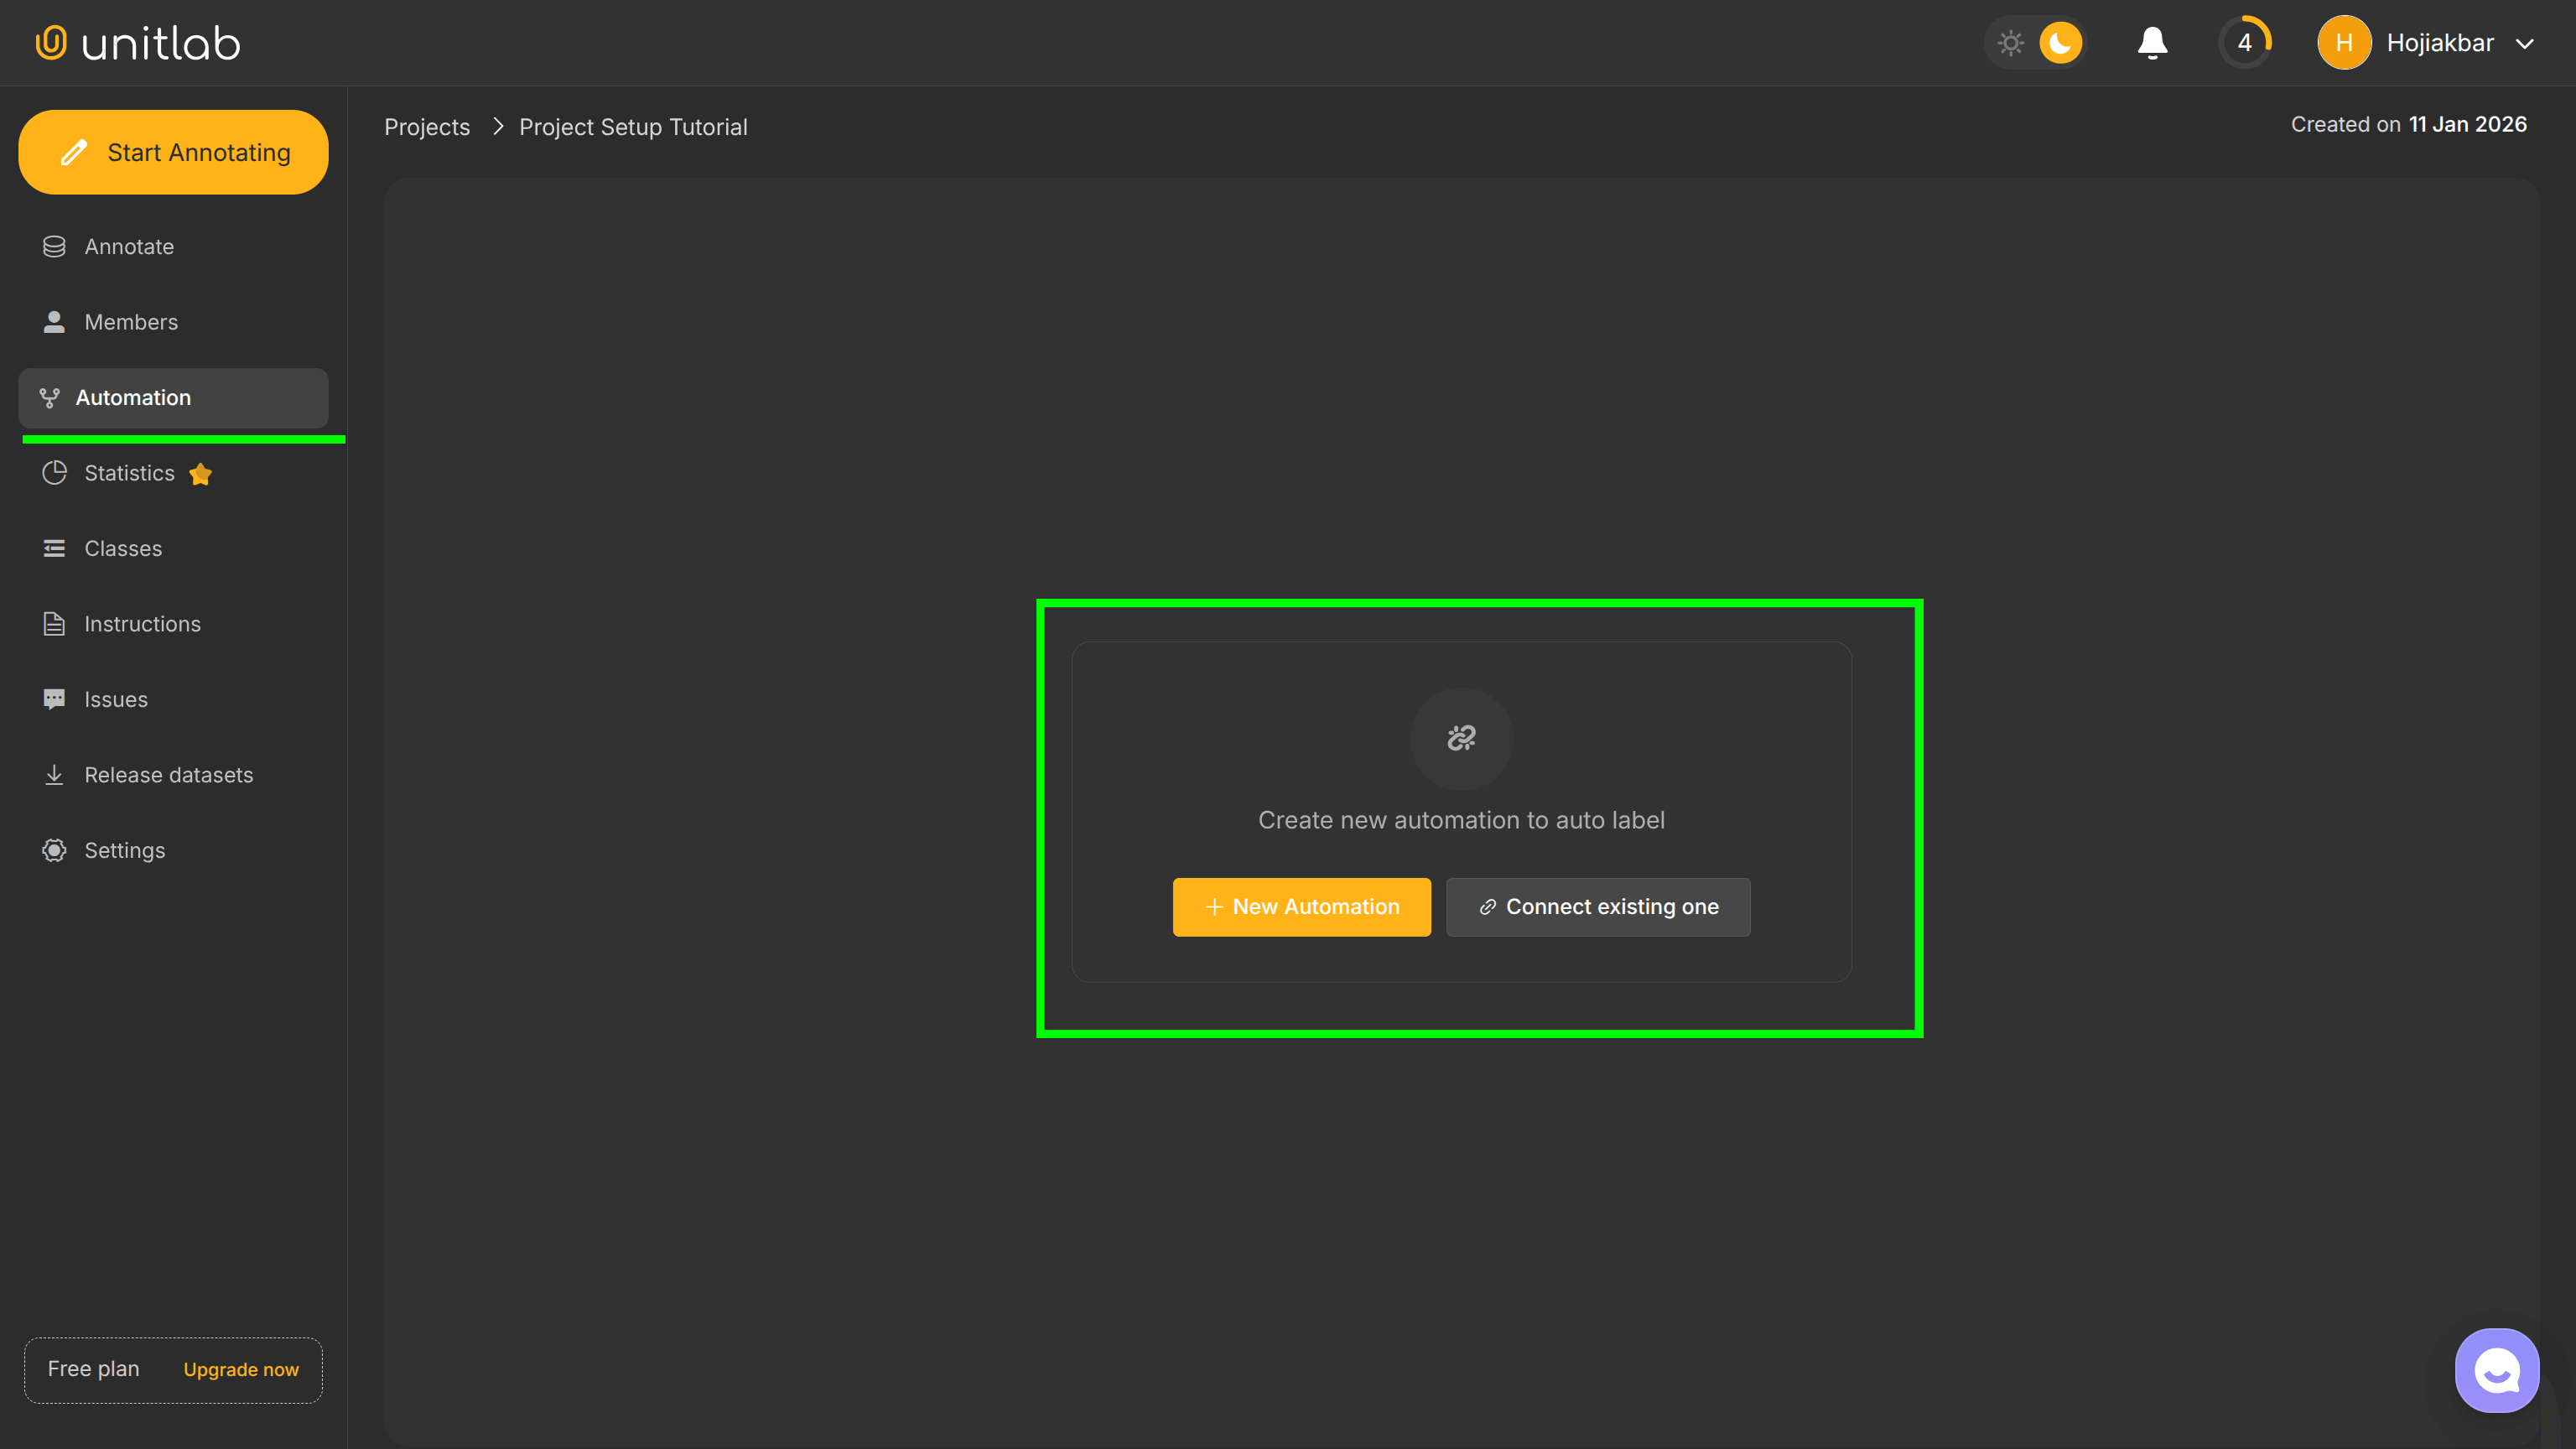
Task: Switch to light mode with the sun toggle
Action: pyautogui.click(x=2011, y=42)
